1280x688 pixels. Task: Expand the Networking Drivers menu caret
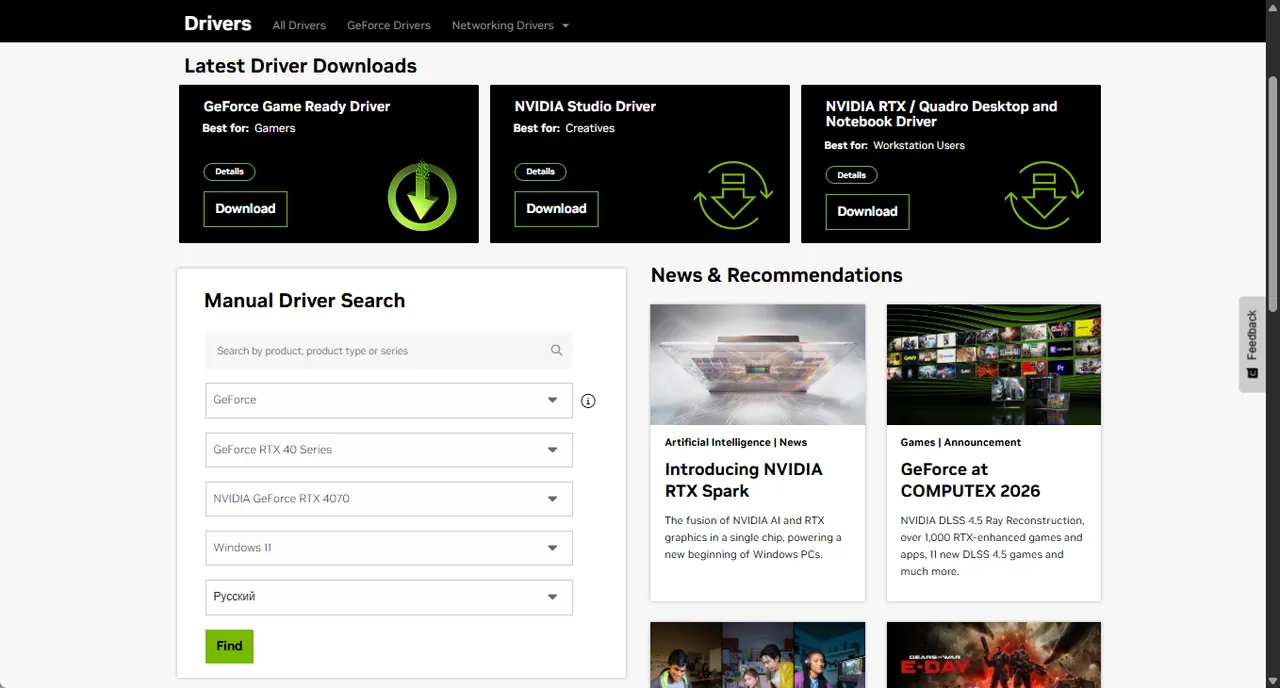565,26
